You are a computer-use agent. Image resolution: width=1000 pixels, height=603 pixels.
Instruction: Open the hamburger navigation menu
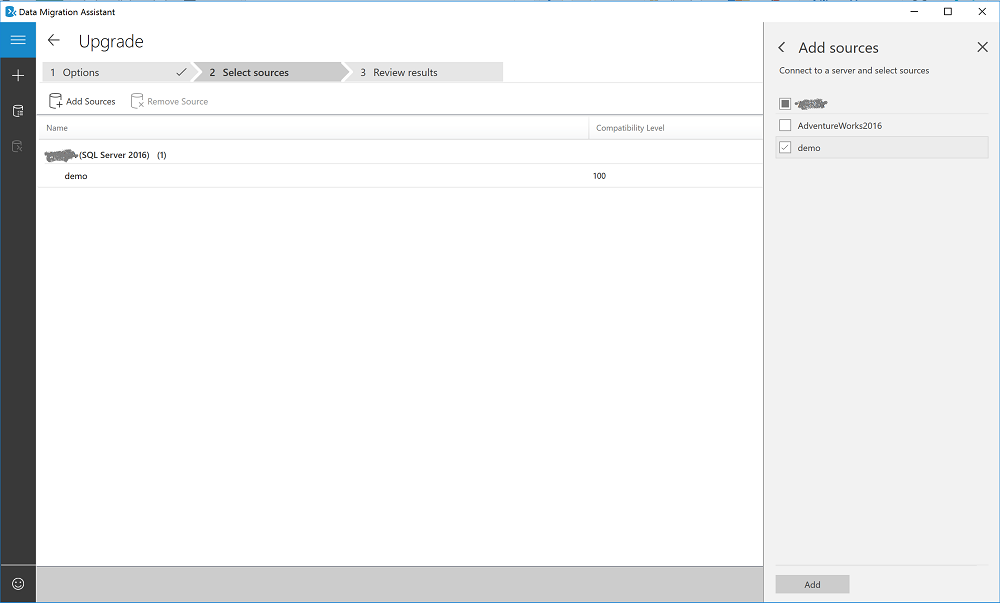click(x=17, y=40)
